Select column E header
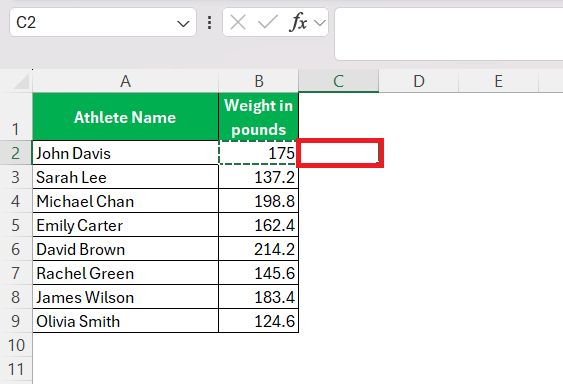The height and width of the screenshot is (384, 563). (499, 81)
